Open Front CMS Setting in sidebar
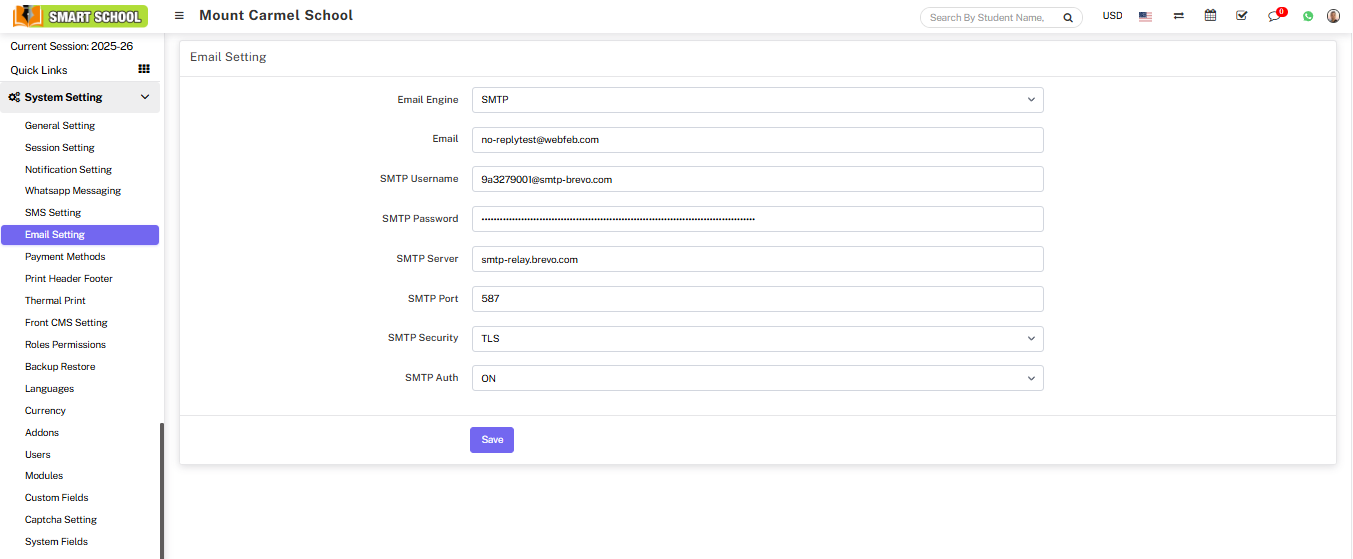Image resolution: width=1353 pixels, height=559 pixels. [x=66, y=323]
